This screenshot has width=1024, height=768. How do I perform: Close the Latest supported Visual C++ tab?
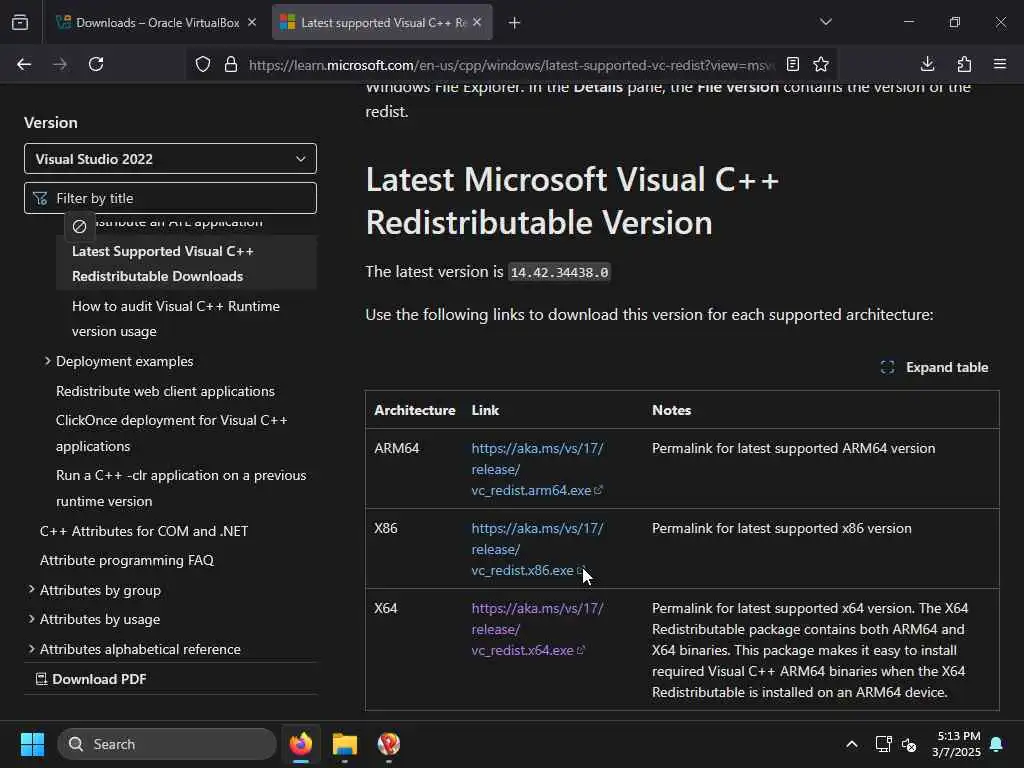click(x=477, y=22)
